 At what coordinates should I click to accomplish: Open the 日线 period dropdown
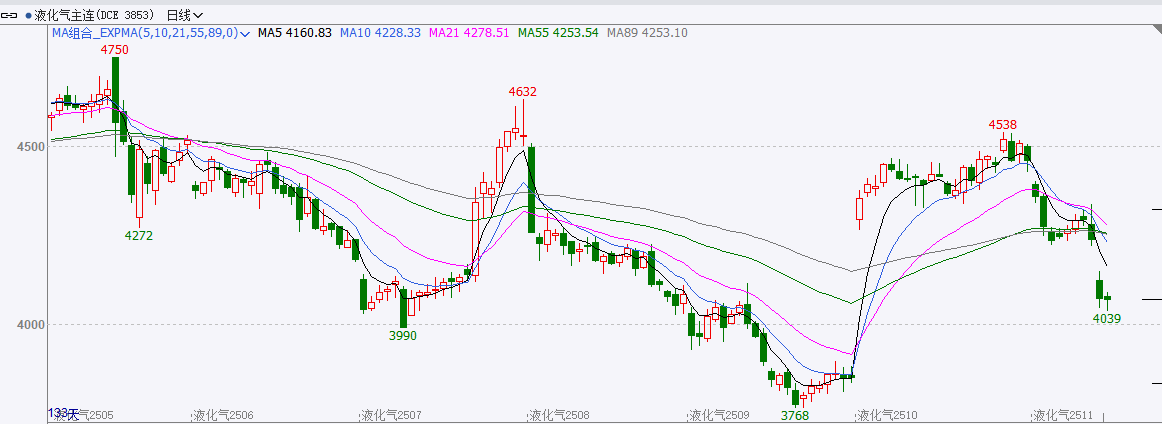(184, 15)
